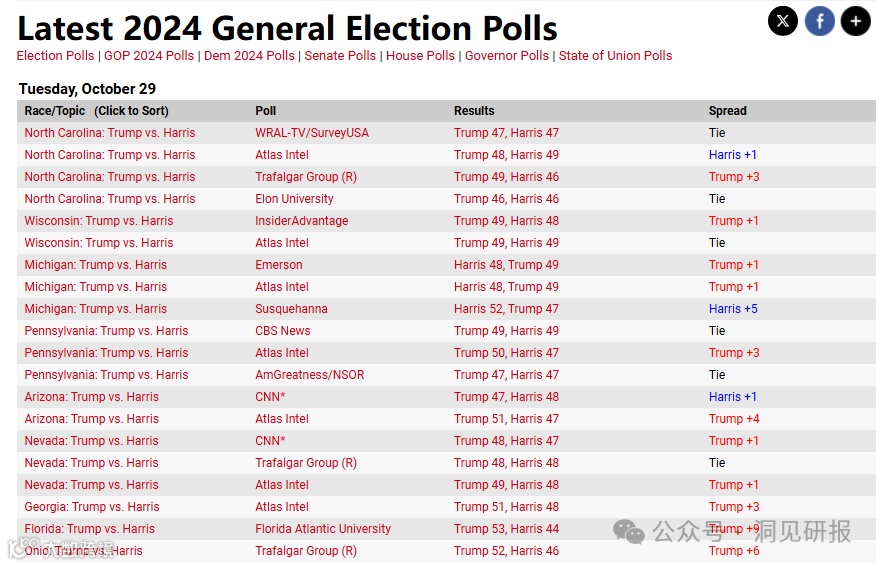879x566 pixels.
Task: Open Dem 2024 Polls page
Action: click(x=249, y=56)
